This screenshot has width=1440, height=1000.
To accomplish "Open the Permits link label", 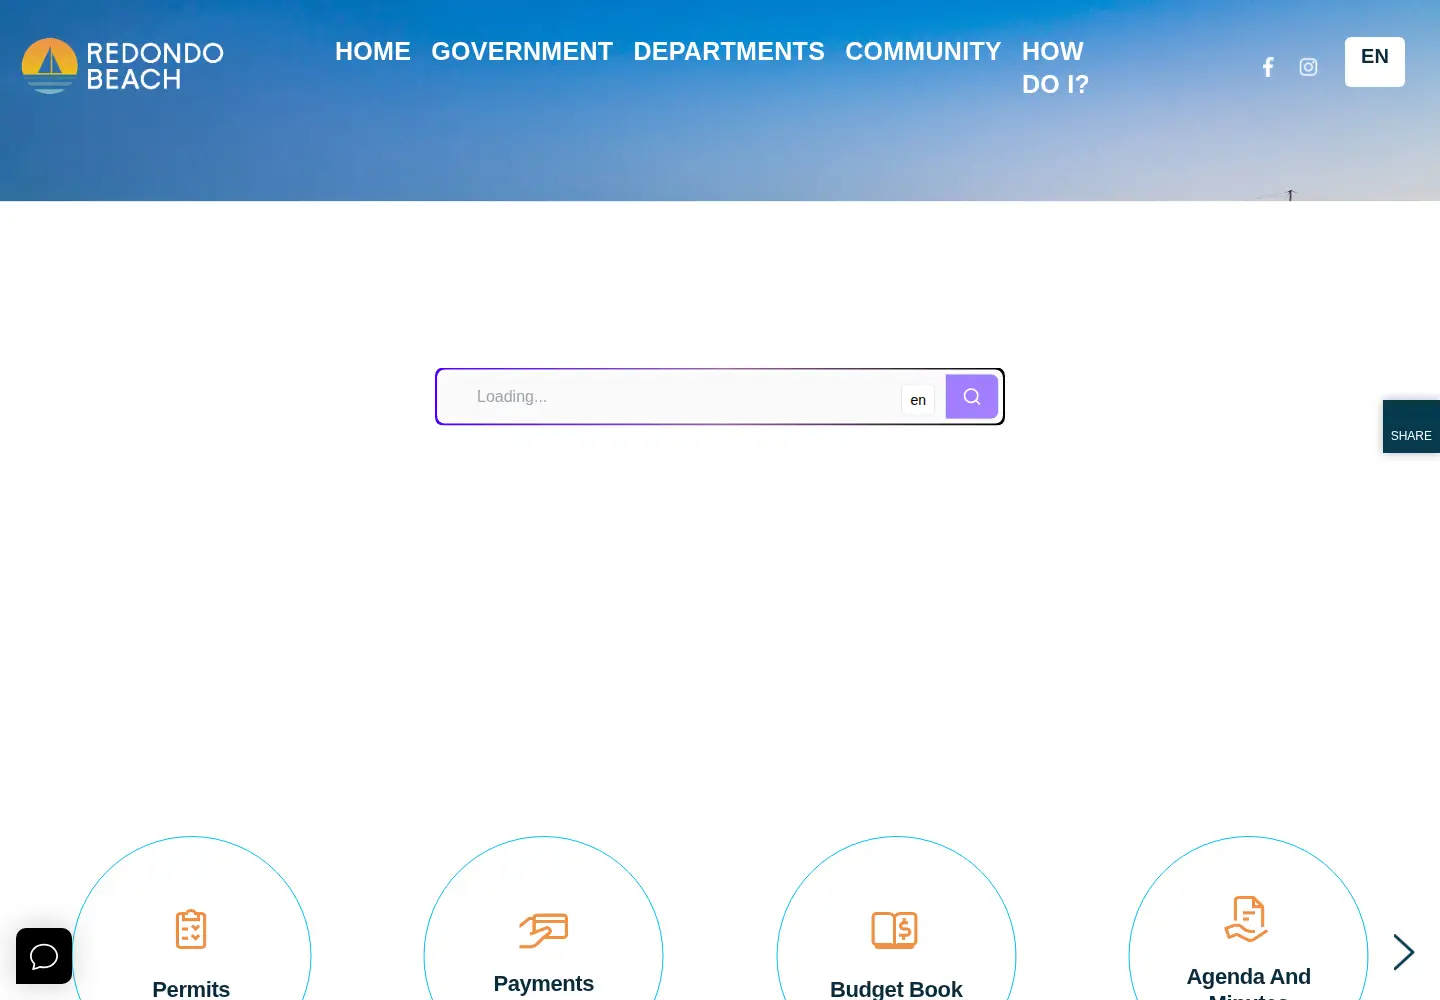I will 191,989.
